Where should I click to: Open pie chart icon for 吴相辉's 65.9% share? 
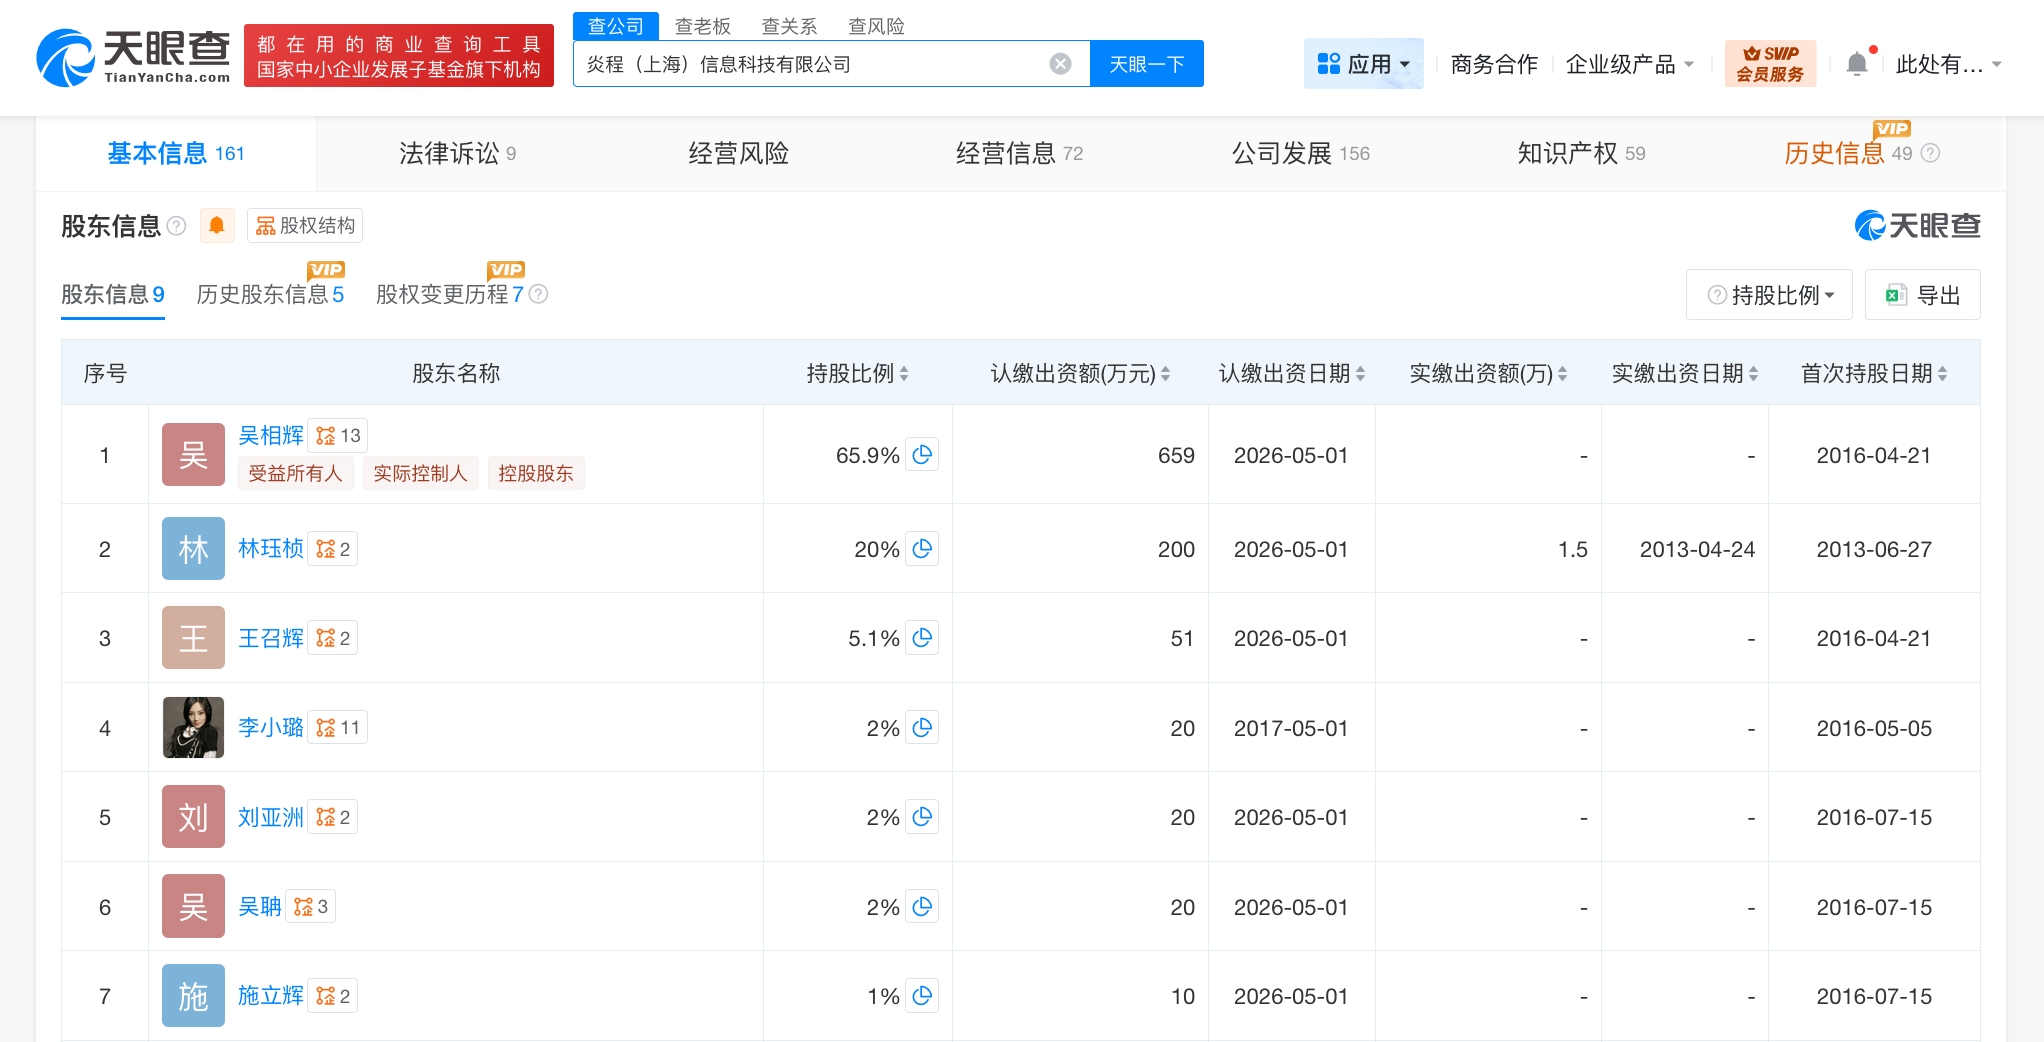coord(922,455)
